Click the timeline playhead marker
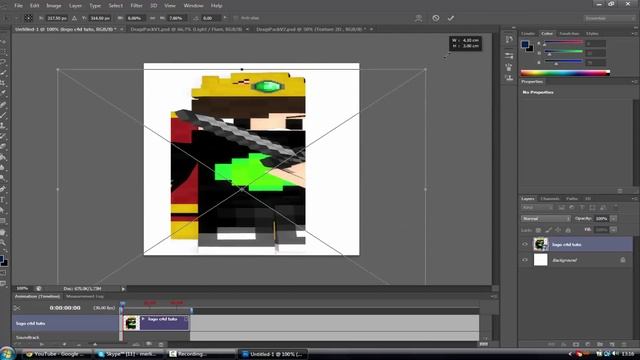640x360 pixels. (x=122, y=304)
